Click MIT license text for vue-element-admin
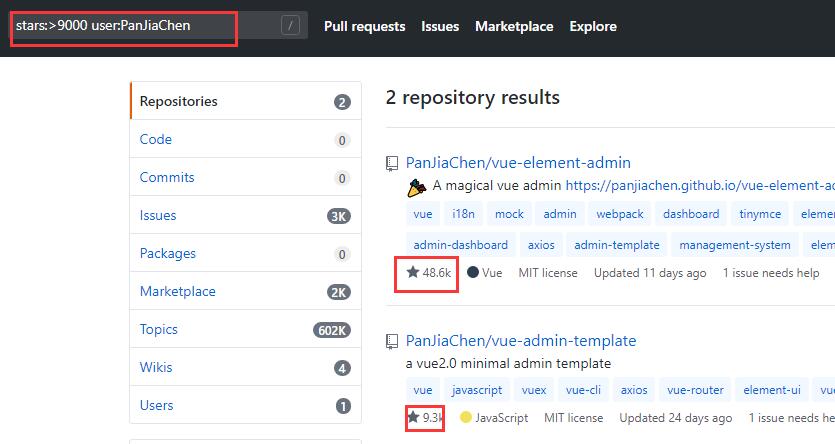Image resolution: width=835 pixels, height=444 pixels. [548, 273]
